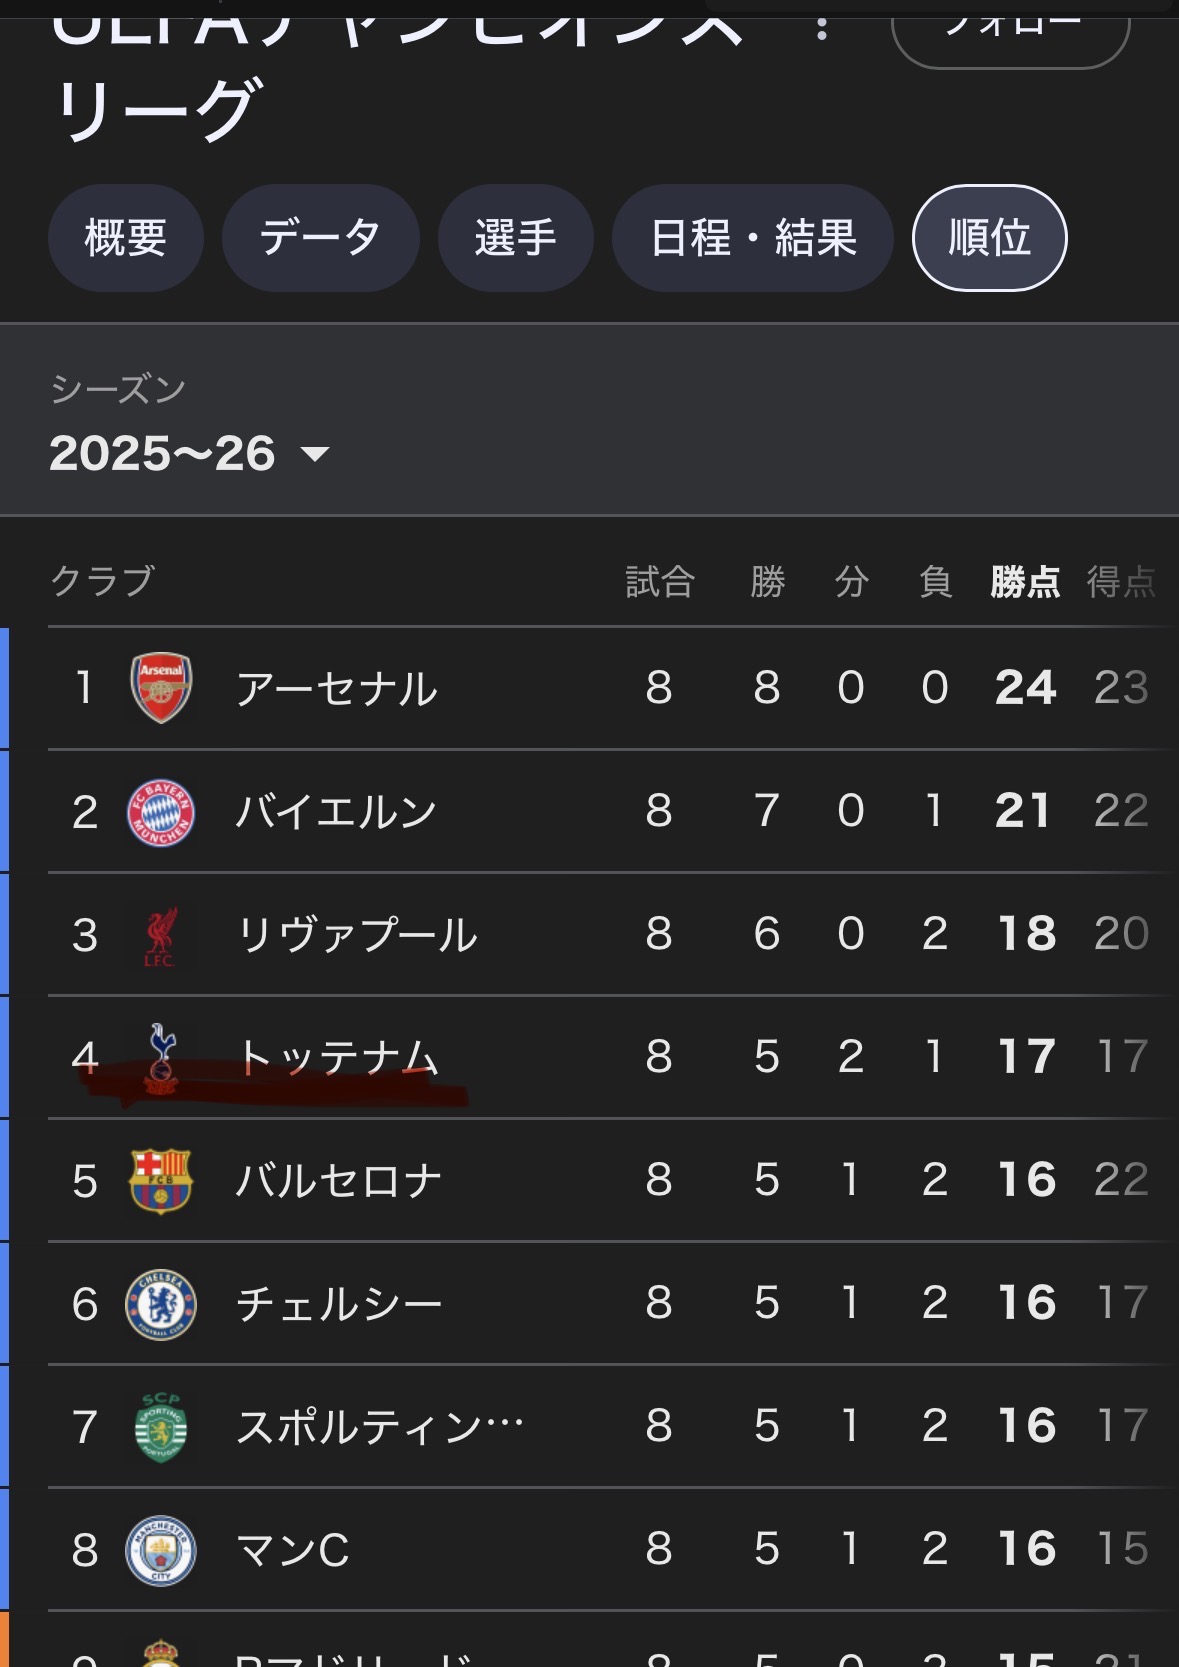Screen dimensions: 1179x1667
Task: Select the 順位 standings tab
Action: (989, 238)
